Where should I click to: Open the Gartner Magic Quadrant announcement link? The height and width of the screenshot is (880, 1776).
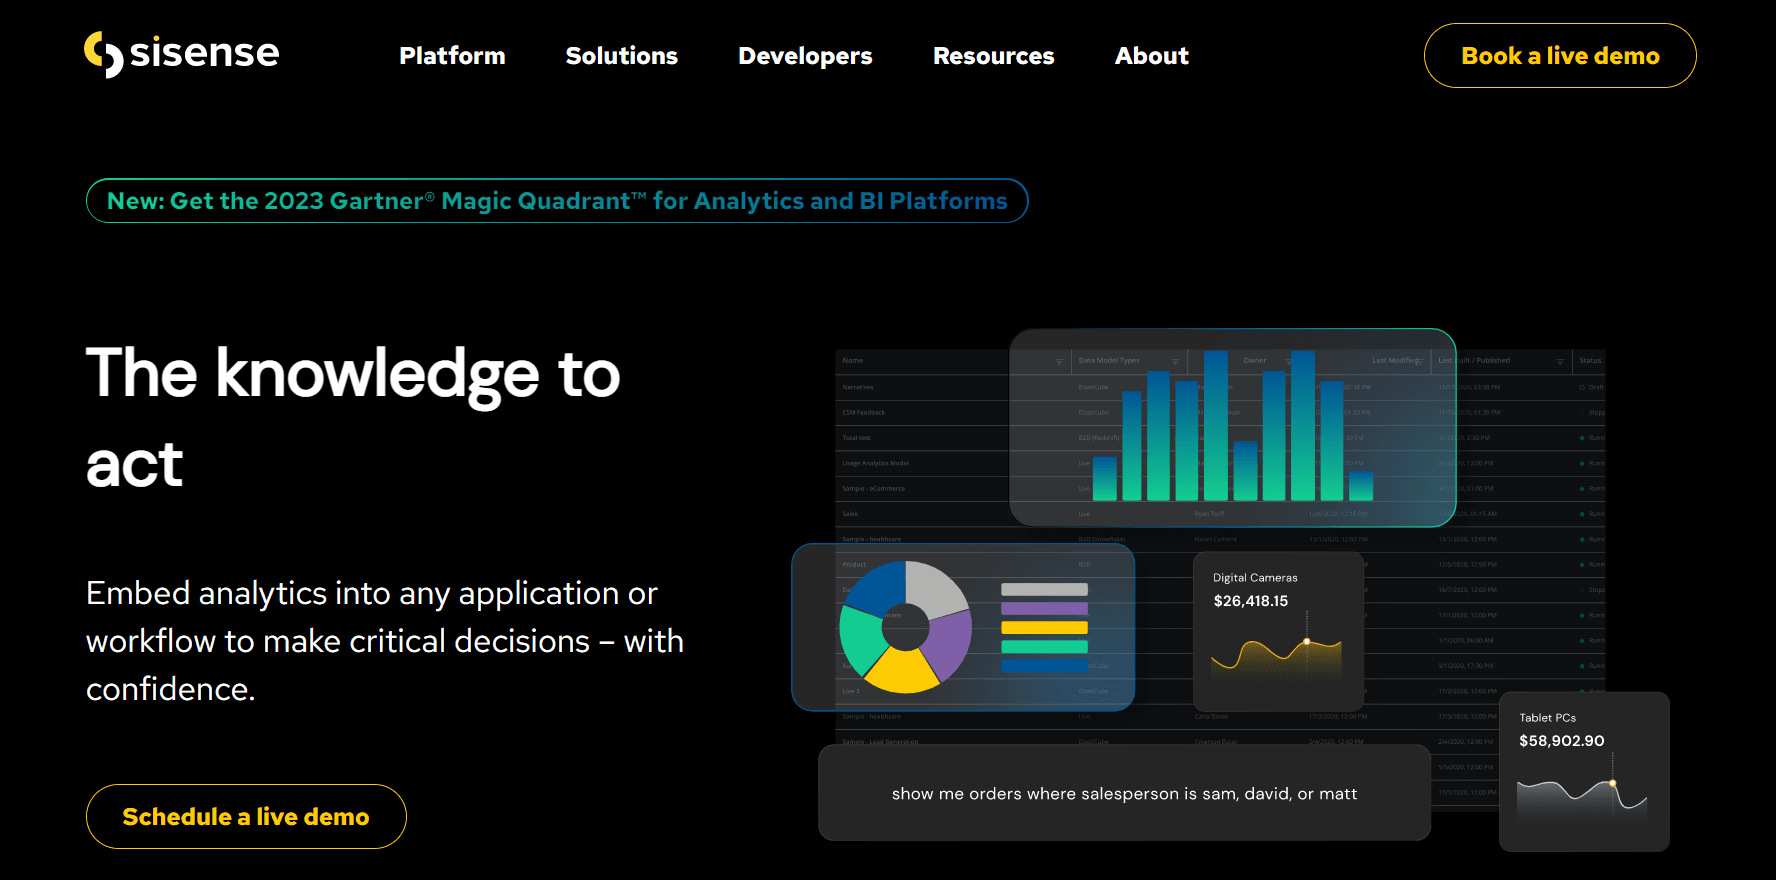click(x=557, y=201)
